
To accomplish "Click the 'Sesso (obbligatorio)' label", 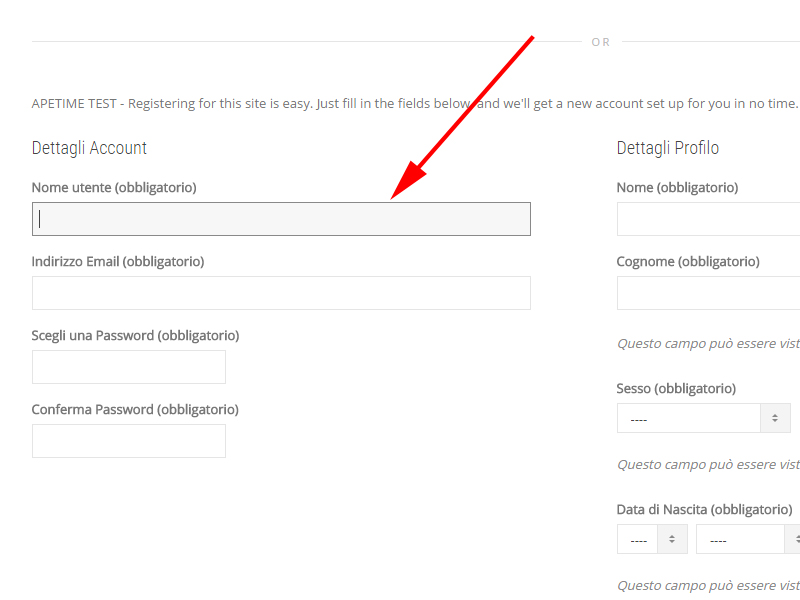I will tap(676, 388).
